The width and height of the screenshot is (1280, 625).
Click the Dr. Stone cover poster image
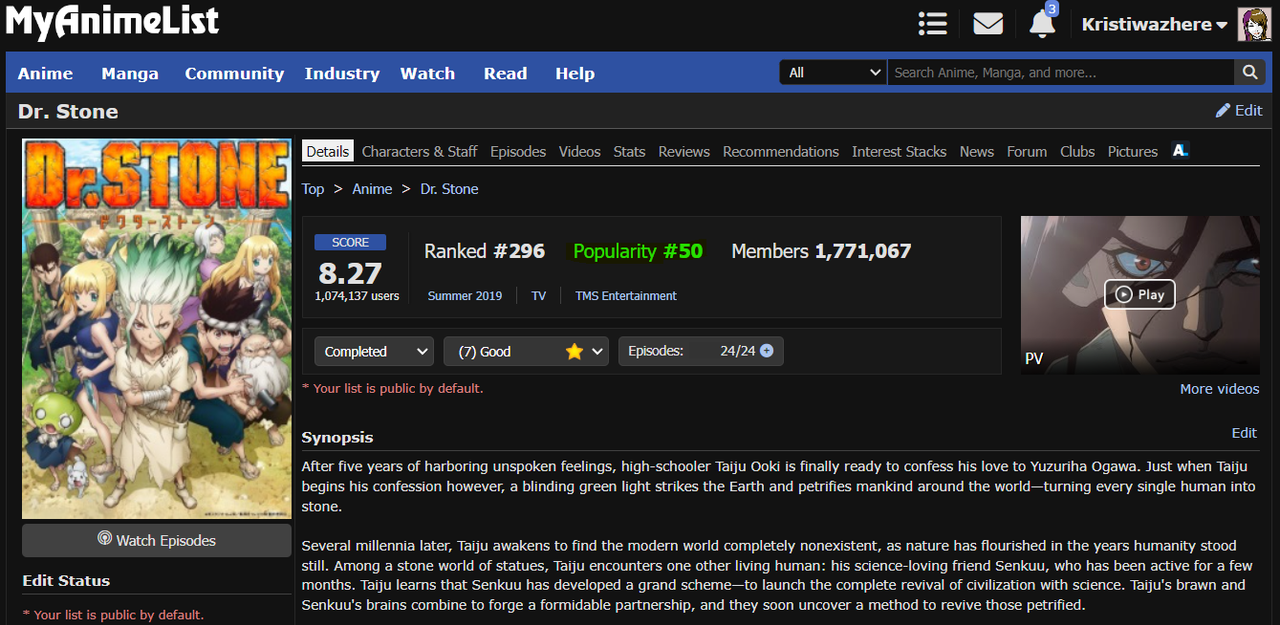157,328
